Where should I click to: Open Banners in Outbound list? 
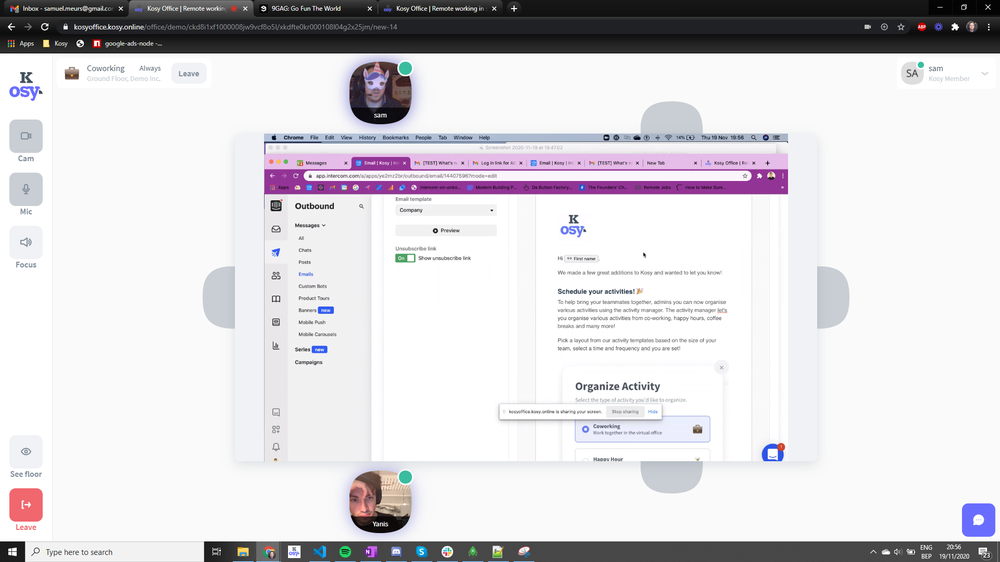pyautogui.click(x=307, y=310)
